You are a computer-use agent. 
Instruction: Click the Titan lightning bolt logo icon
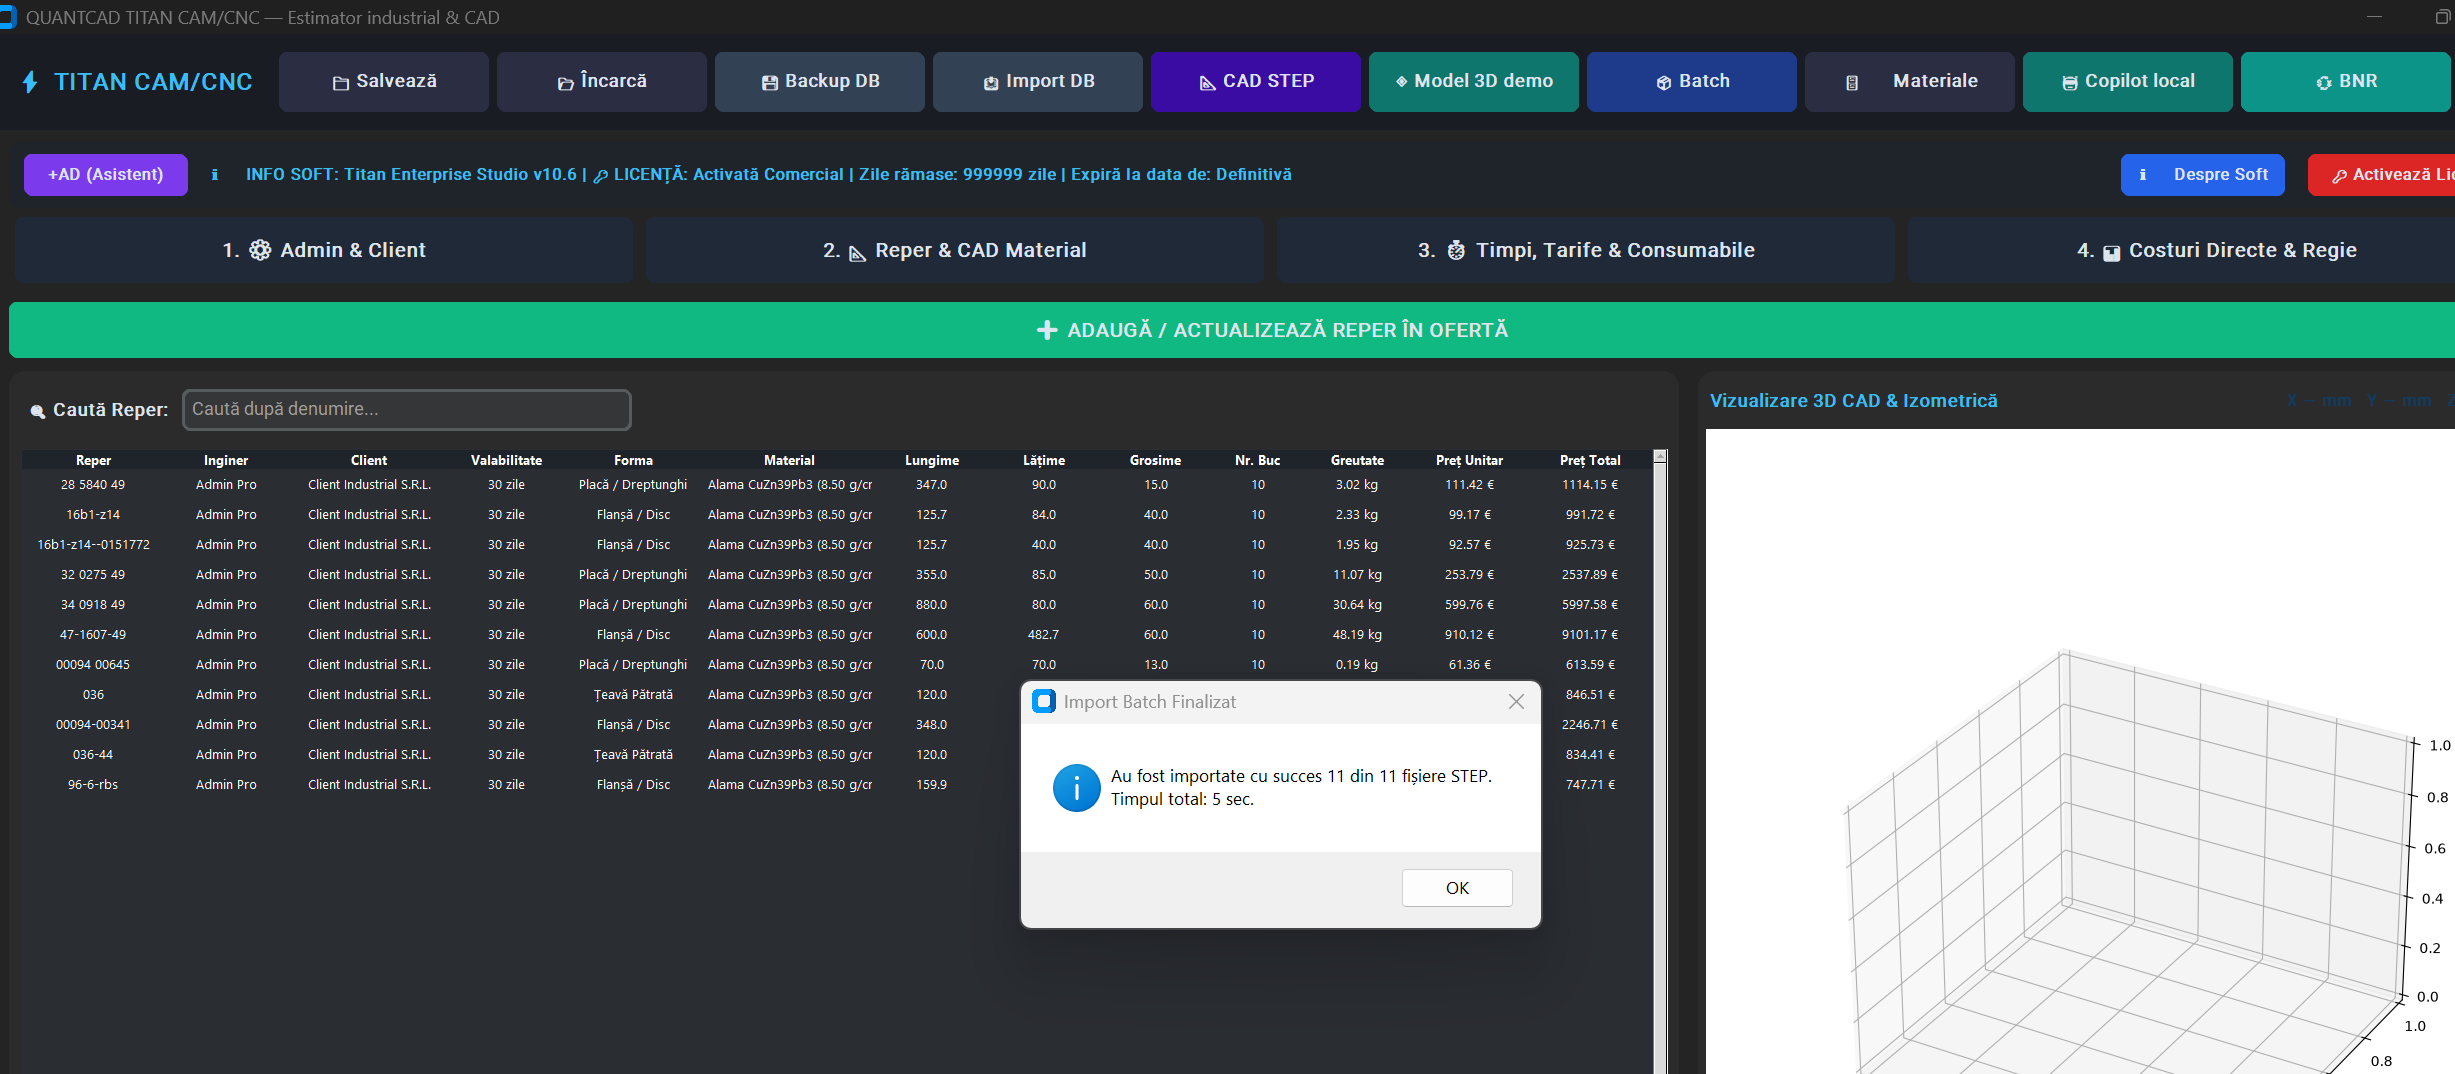coord(30,82)
